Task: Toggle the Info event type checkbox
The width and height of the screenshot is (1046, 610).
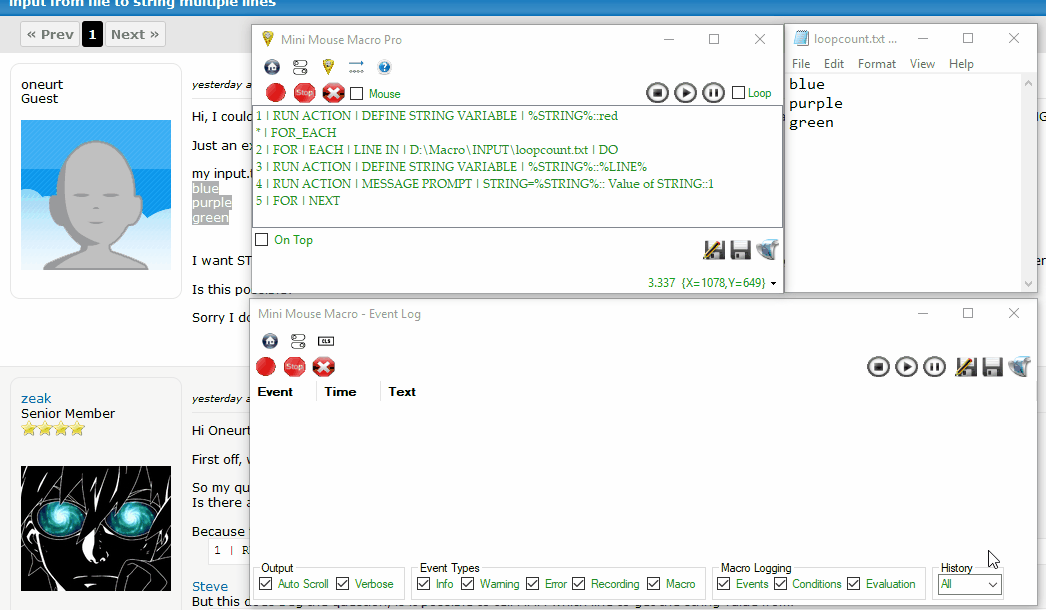Action: click(424, 583)
